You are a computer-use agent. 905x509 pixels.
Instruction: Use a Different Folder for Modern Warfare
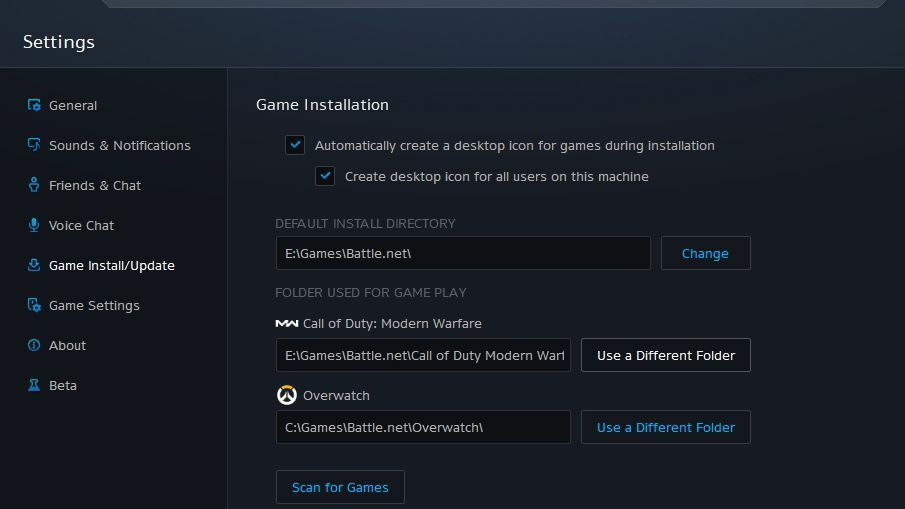pyautogui.click(x=665, y=355)
